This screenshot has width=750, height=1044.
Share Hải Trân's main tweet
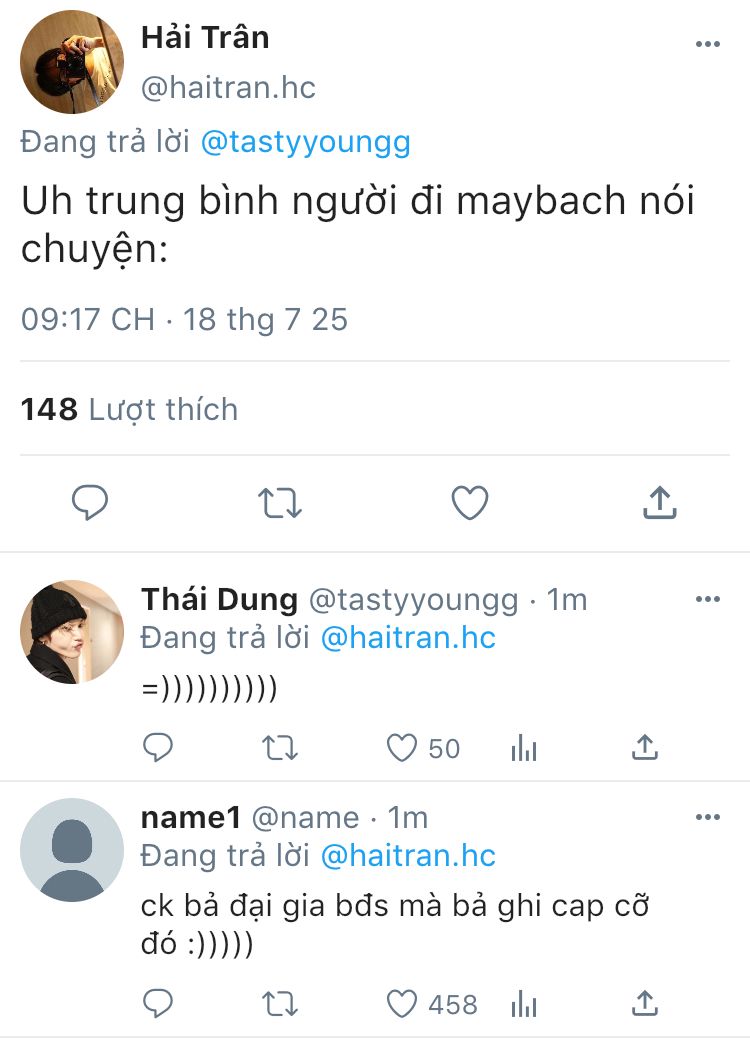[x=659, y=503]
